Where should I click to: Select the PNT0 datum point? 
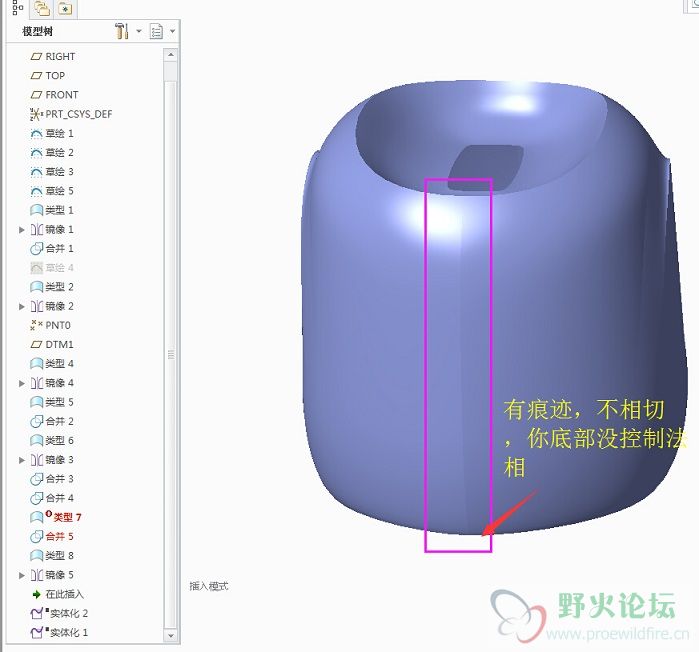(50, 325)
